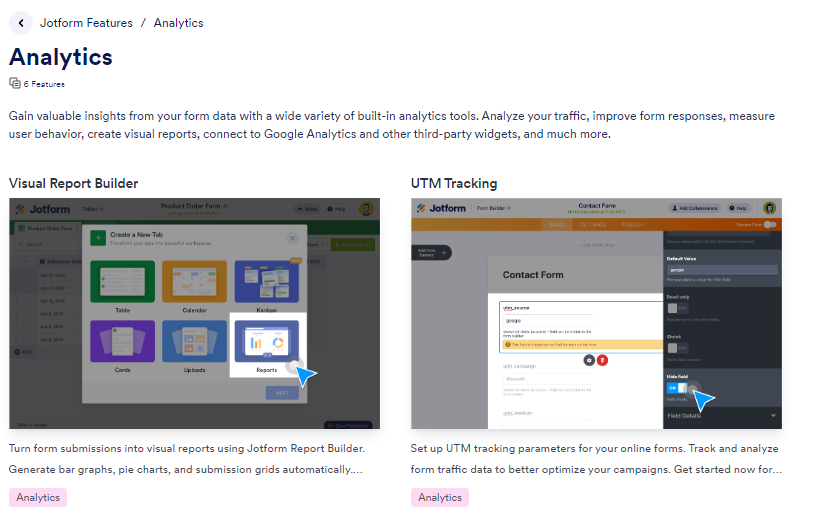Click the red trash icon on utm_source field
Image resolution: width=815 pixels, height=528 pixels.
[602, 359]
